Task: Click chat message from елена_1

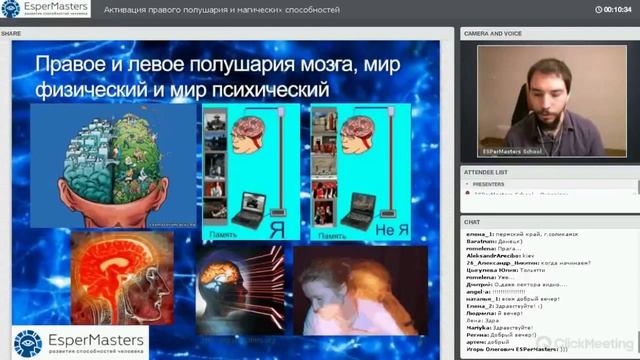Action: 522,234
